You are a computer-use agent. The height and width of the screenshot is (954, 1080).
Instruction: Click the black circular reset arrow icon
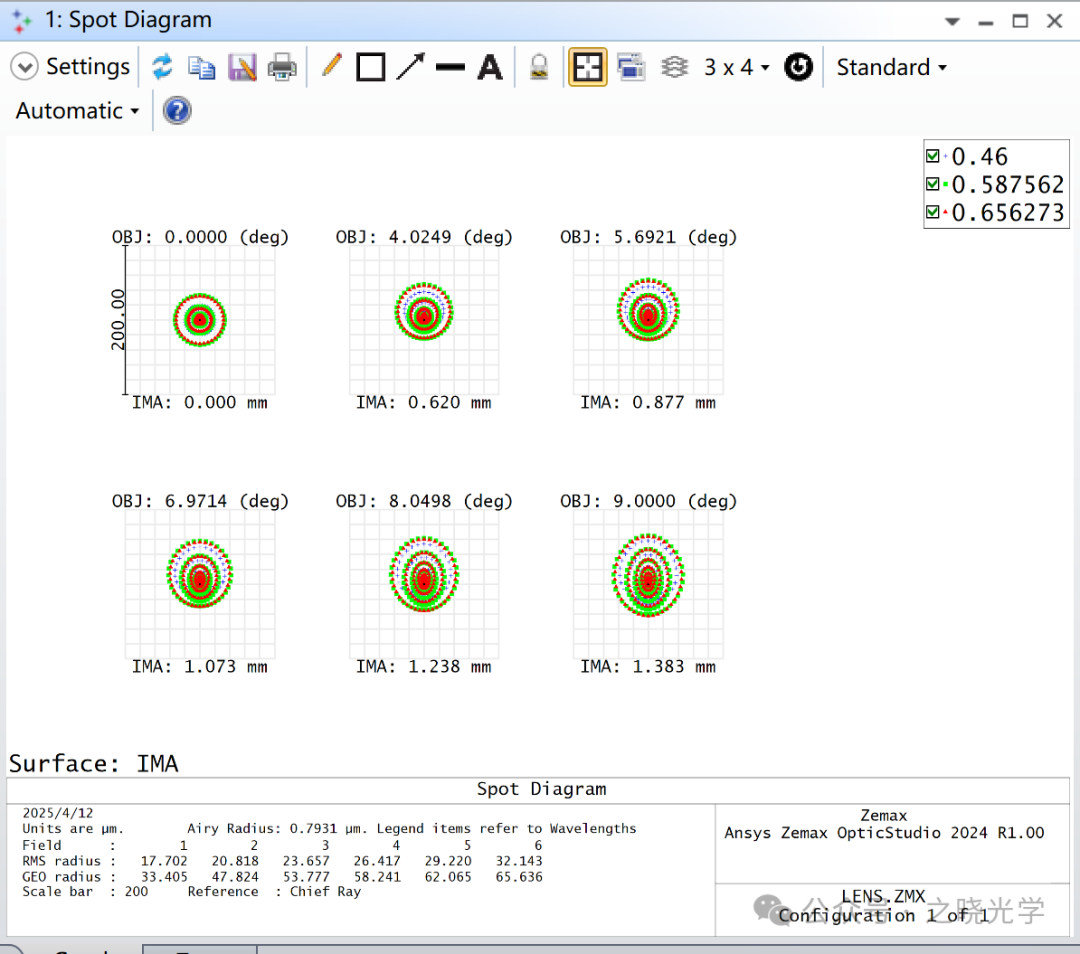(798, 67)
